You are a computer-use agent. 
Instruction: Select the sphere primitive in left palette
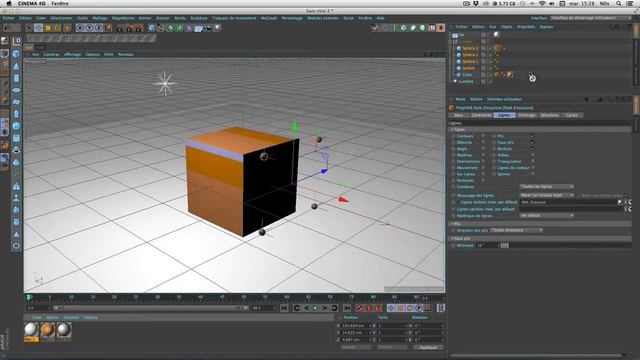click(16, 126)
